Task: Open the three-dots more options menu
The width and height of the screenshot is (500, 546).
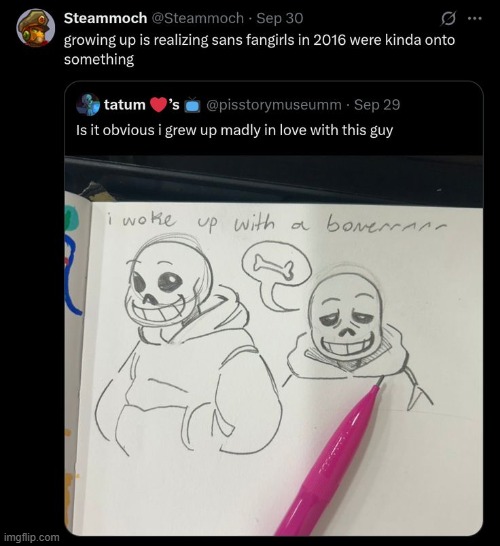Action: 474,19
